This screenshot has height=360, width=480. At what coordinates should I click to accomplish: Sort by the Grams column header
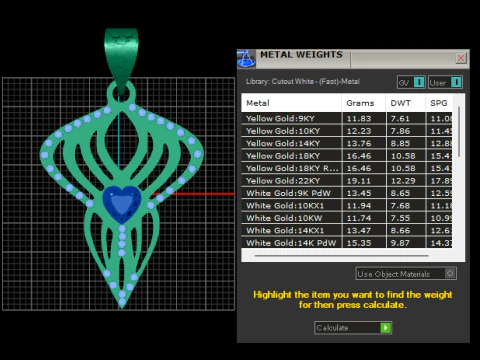tap(364, 103)
